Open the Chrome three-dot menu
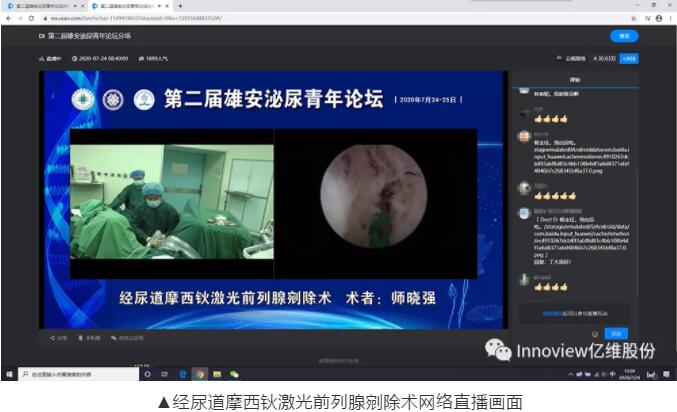677x412 pixels. [669, 18]
